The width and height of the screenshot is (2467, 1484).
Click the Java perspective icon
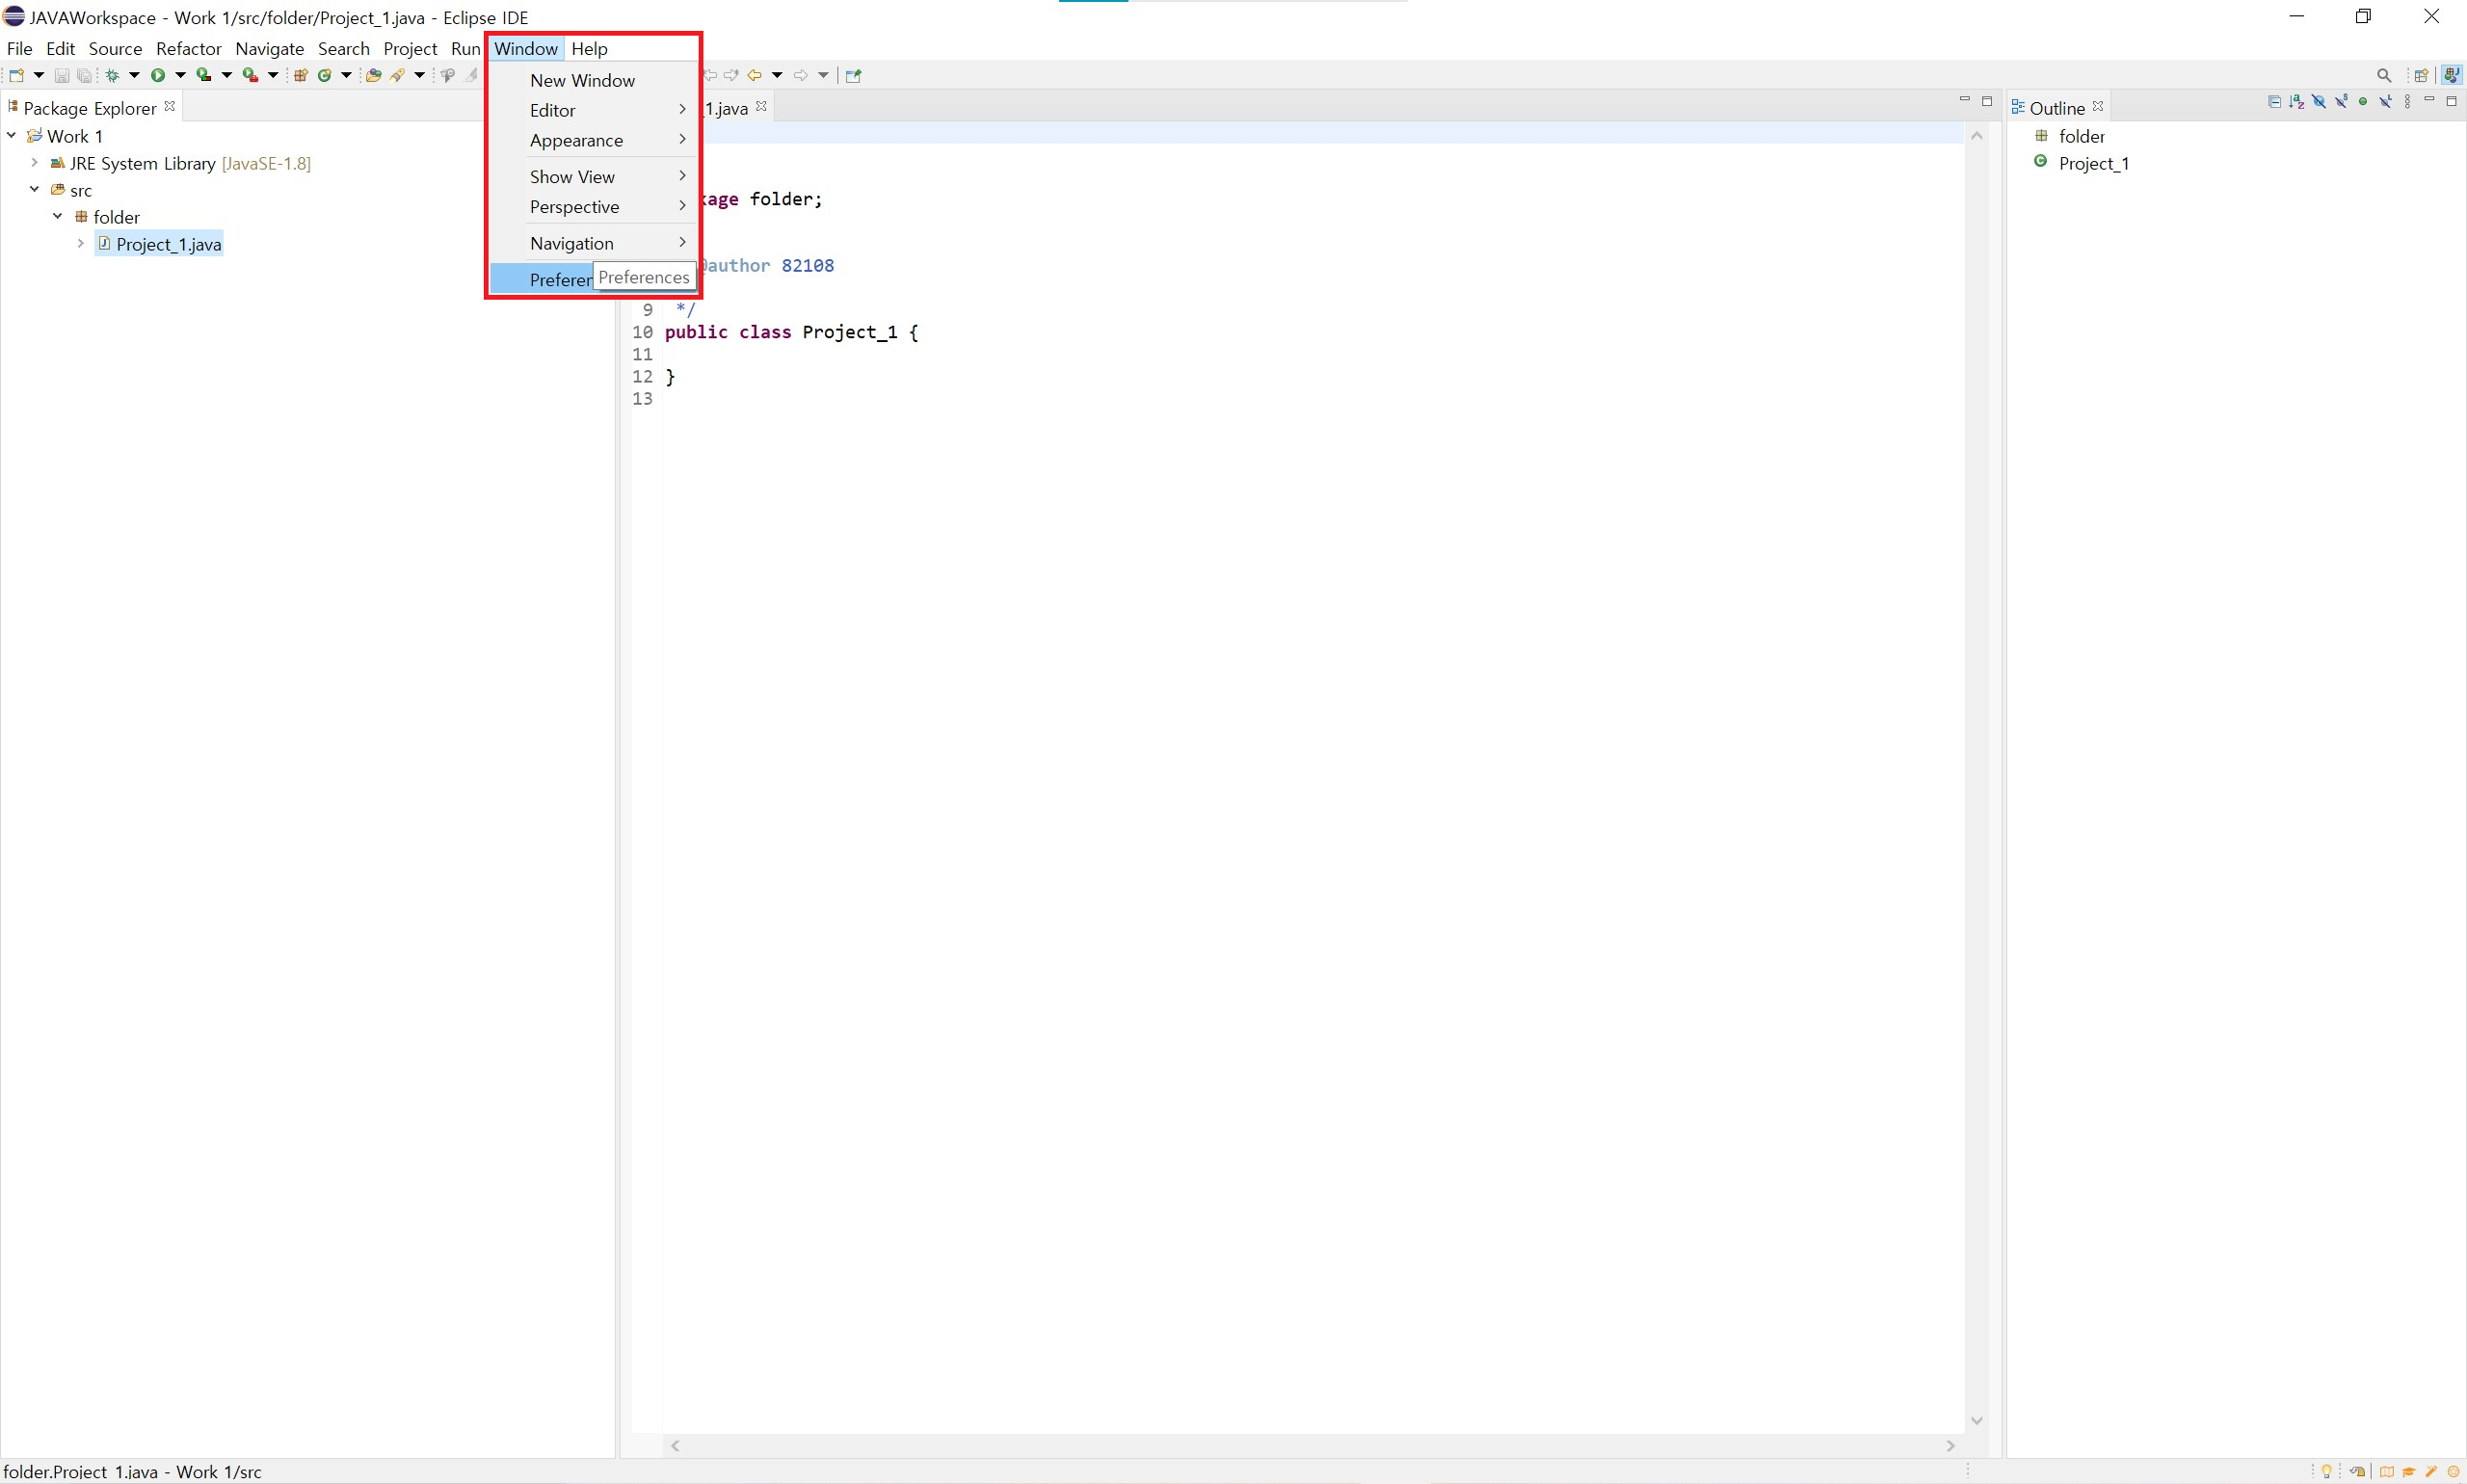coord(2451,75)
